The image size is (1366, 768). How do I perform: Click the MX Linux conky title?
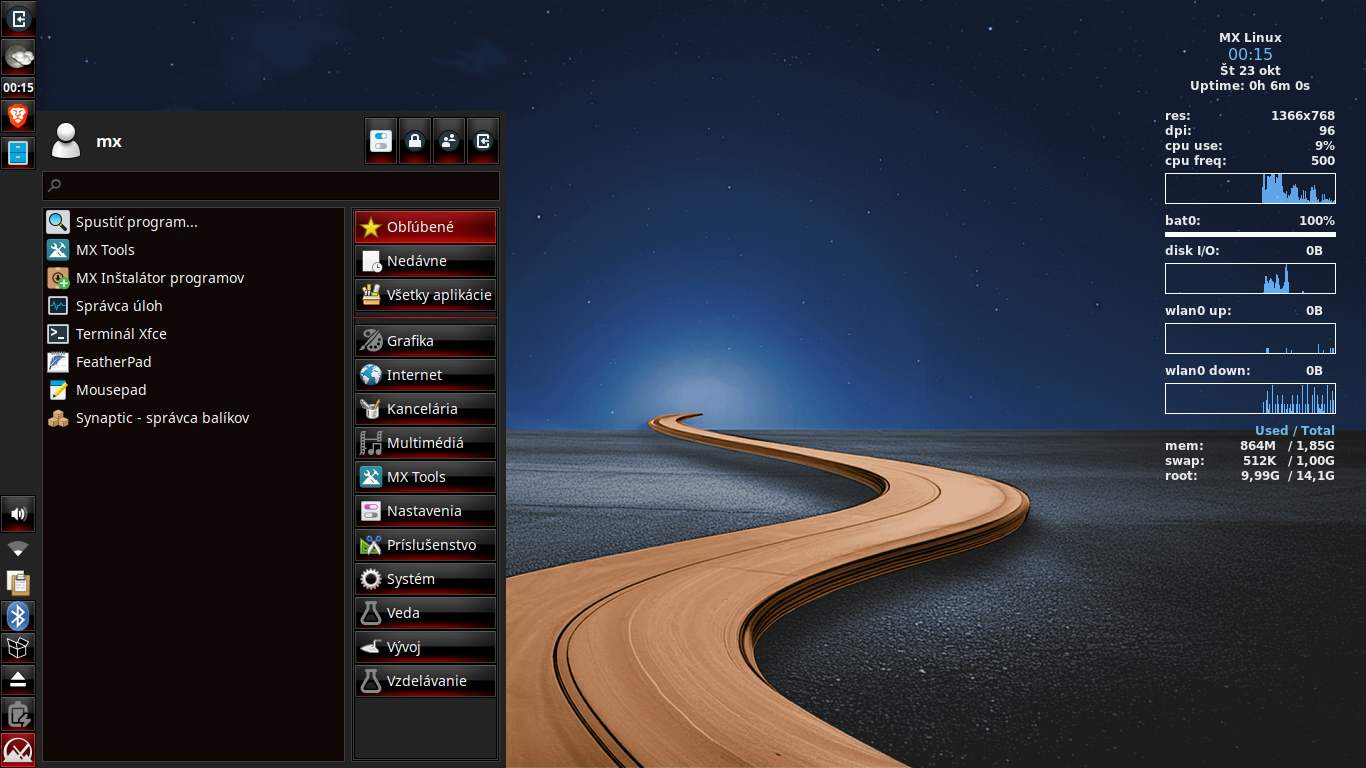click(1250, 38)
